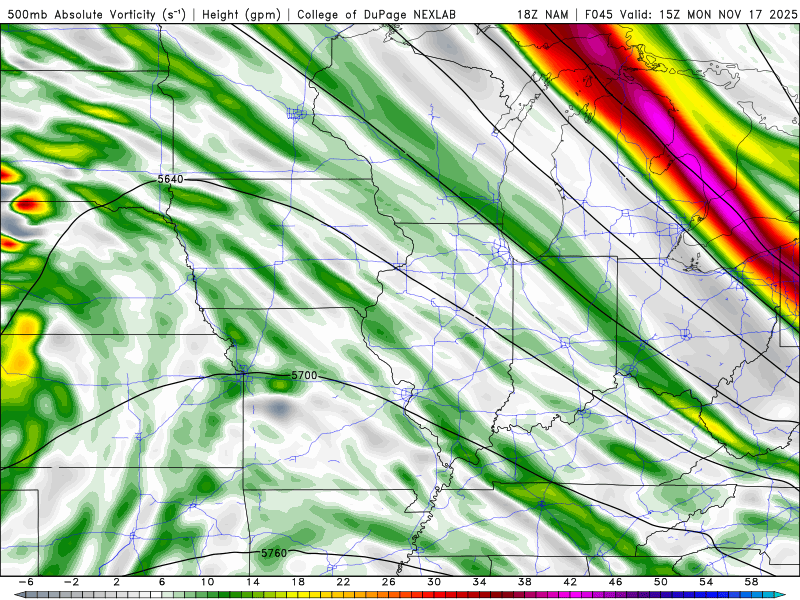Click the 5760 height contour label
800x600 pixels.
tap(274, 553)
